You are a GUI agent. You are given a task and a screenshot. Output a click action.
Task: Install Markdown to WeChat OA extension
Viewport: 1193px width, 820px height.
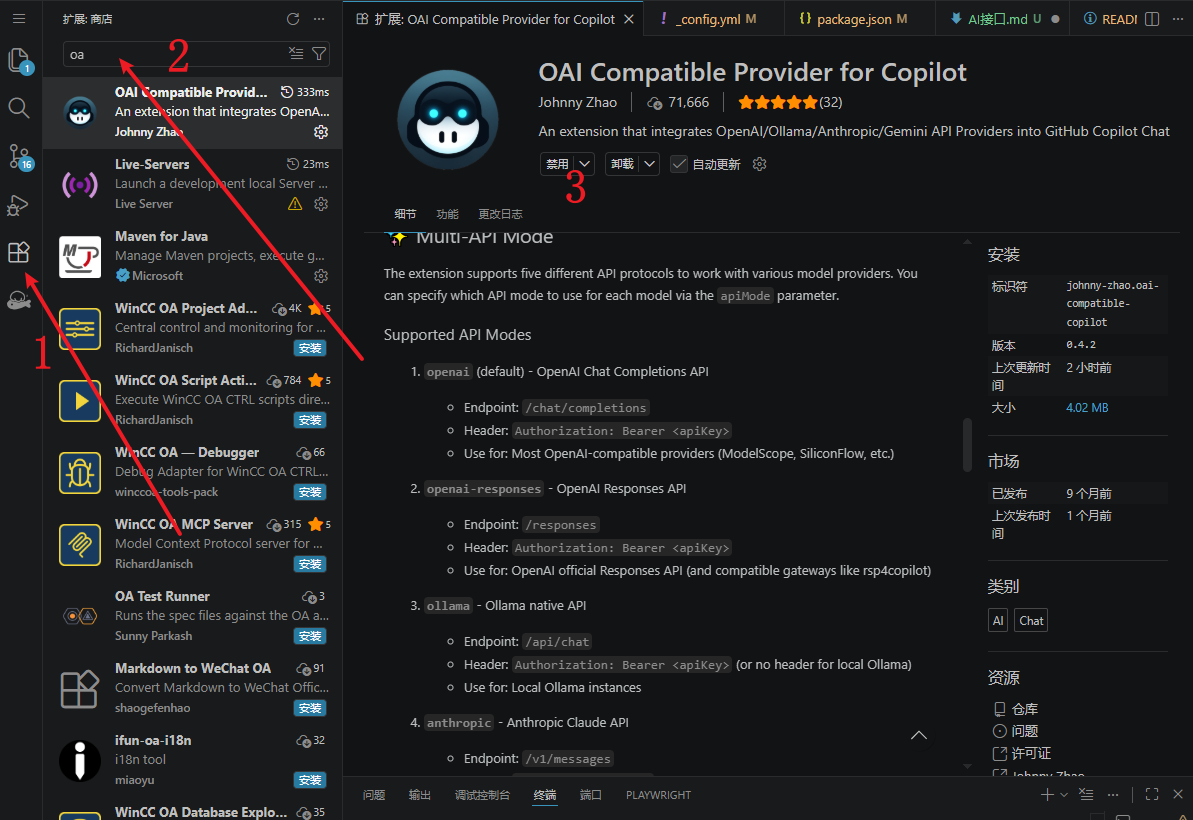(x=310, y=708)
